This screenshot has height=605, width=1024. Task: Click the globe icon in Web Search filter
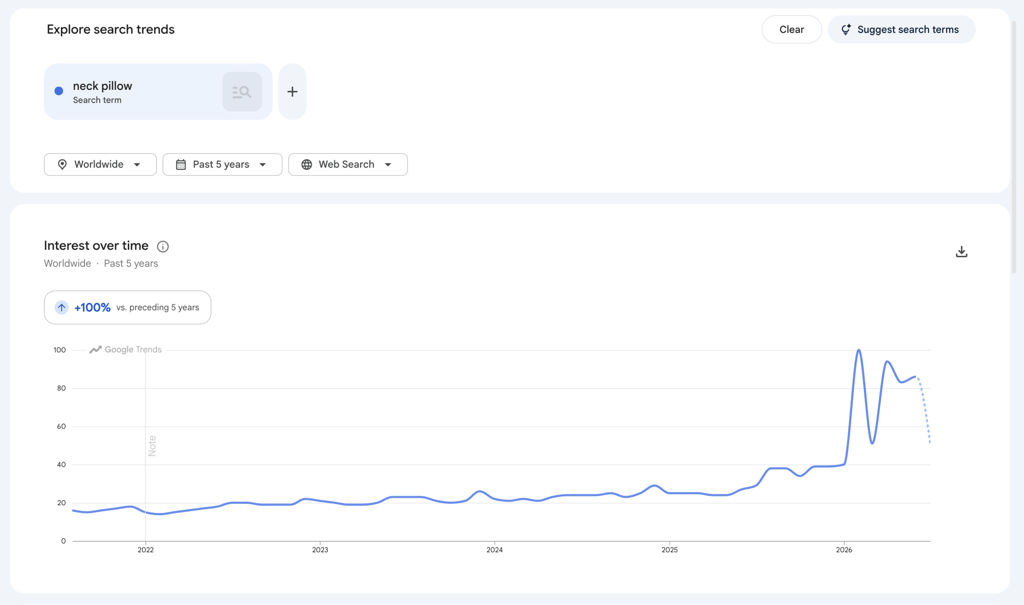click(306, 165)
